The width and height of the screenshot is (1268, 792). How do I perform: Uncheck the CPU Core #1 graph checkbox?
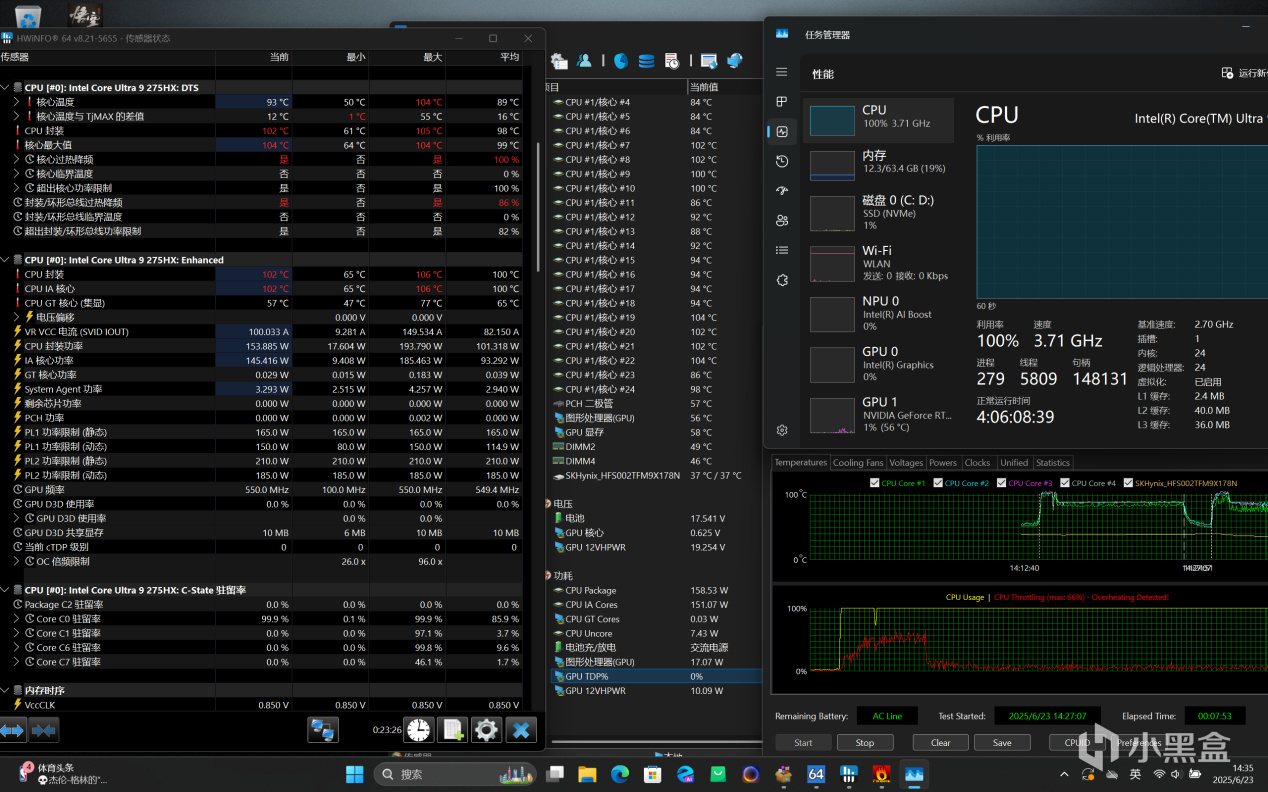[x=876, y=483]
